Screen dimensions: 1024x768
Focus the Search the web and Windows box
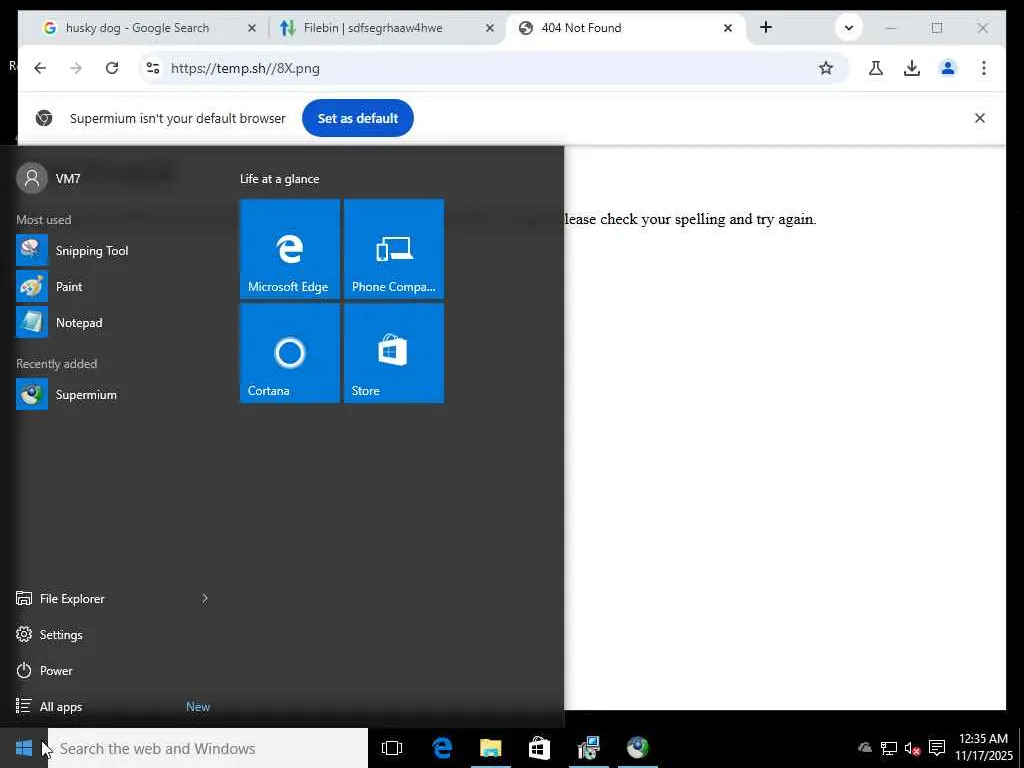tap(208, 748)
